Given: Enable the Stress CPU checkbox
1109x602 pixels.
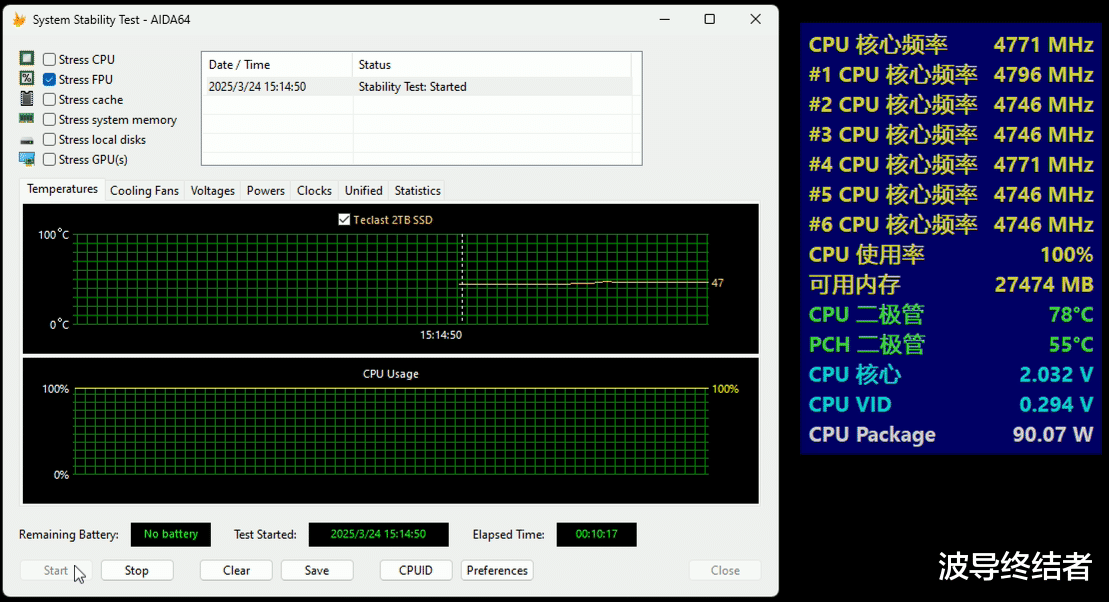Looking at the screenshot, I should (x=50, y=59).
